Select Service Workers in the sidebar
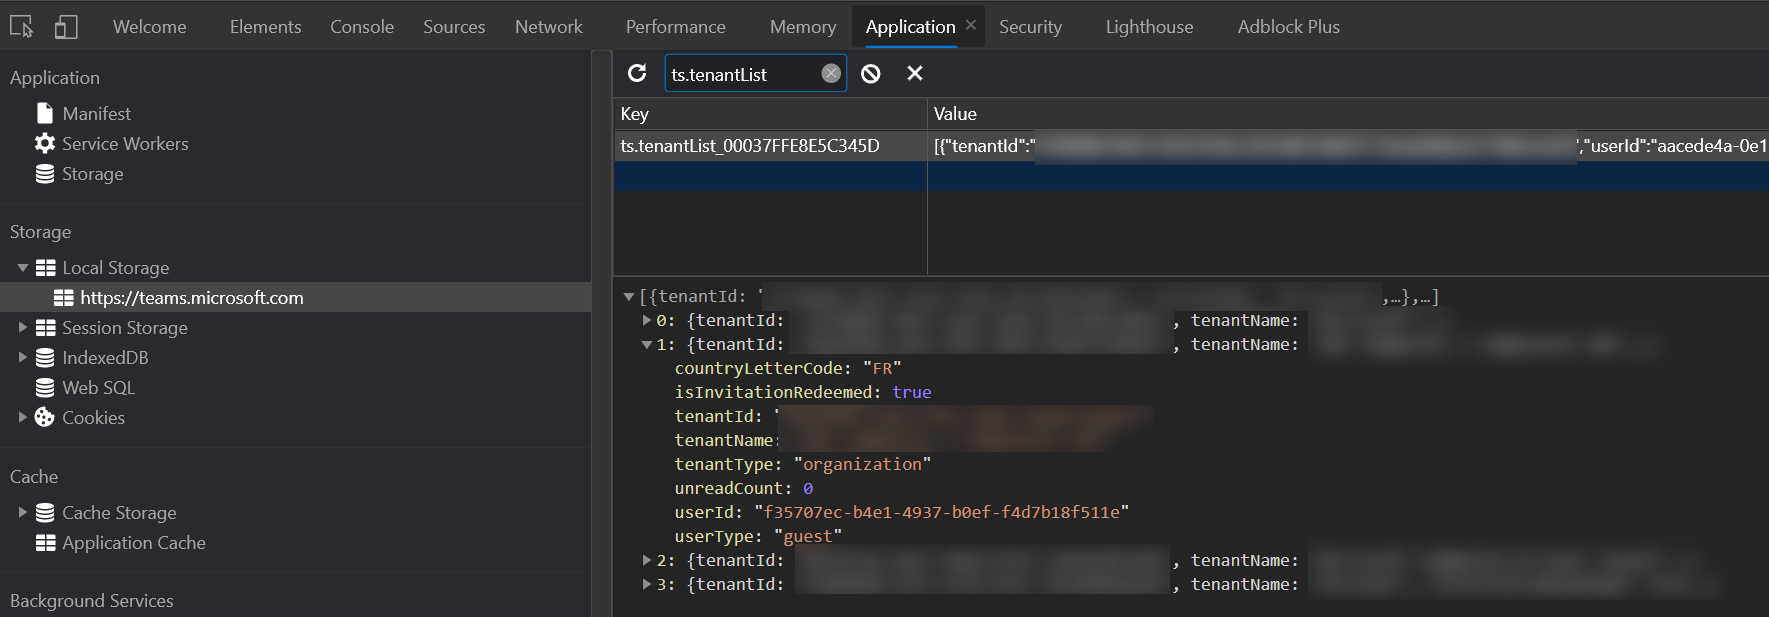 (125, 143)
